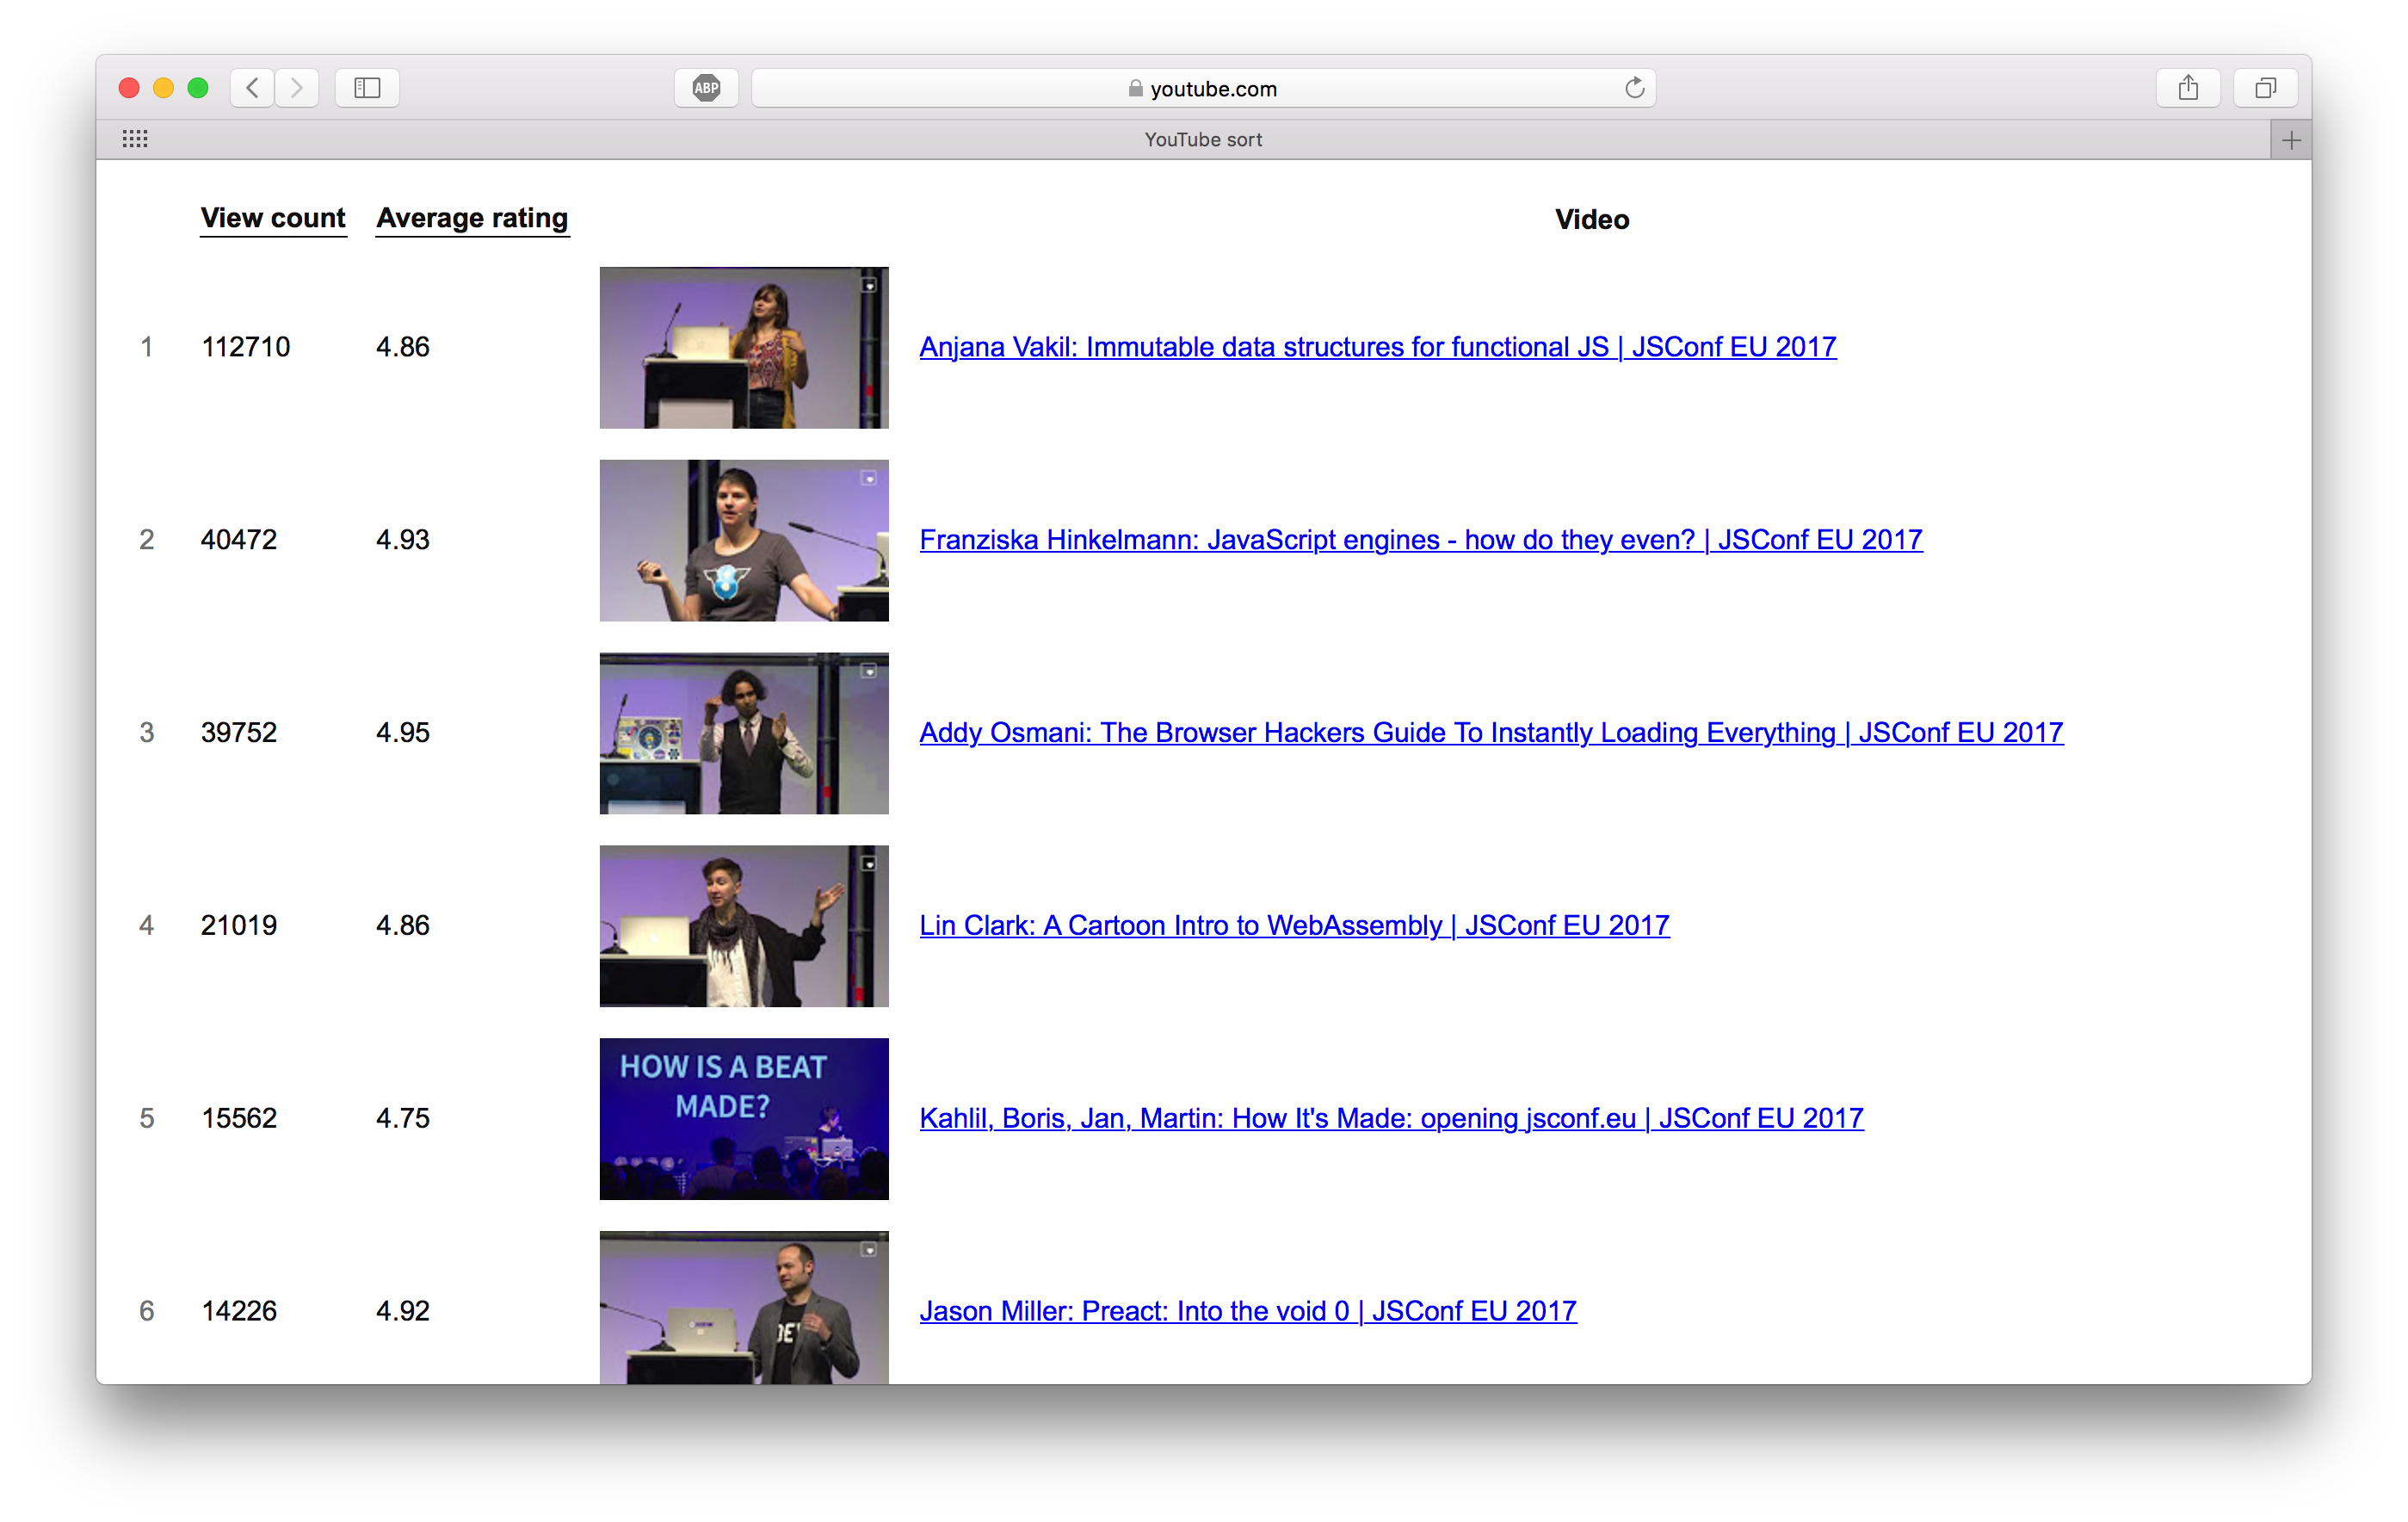Click Franziska Hinkelmann's video thumbnail
Image resolution: width=2408 pixels, height=1522 pixels.
coord(743,540)
